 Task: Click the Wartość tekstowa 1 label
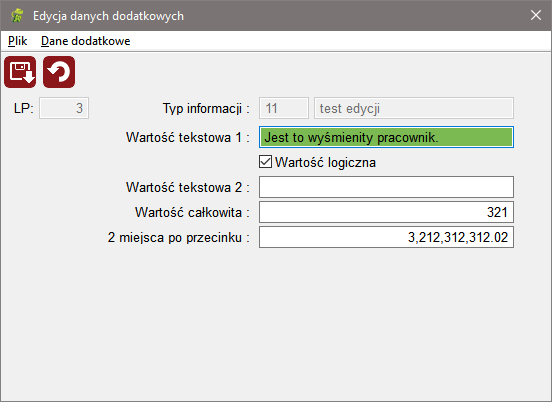tap(188, 137)
